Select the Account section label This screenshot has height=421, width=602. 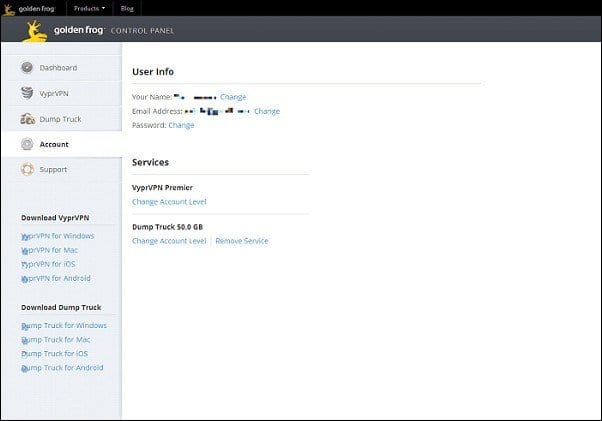[x=54, y=144]
